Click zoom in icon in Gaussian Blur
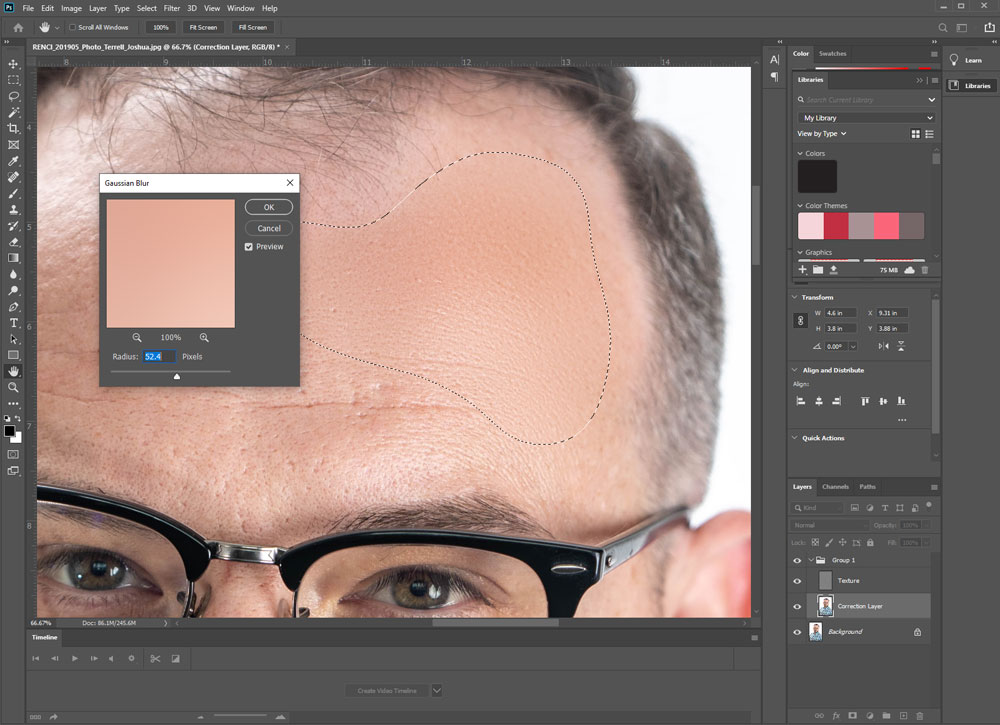 204,338
